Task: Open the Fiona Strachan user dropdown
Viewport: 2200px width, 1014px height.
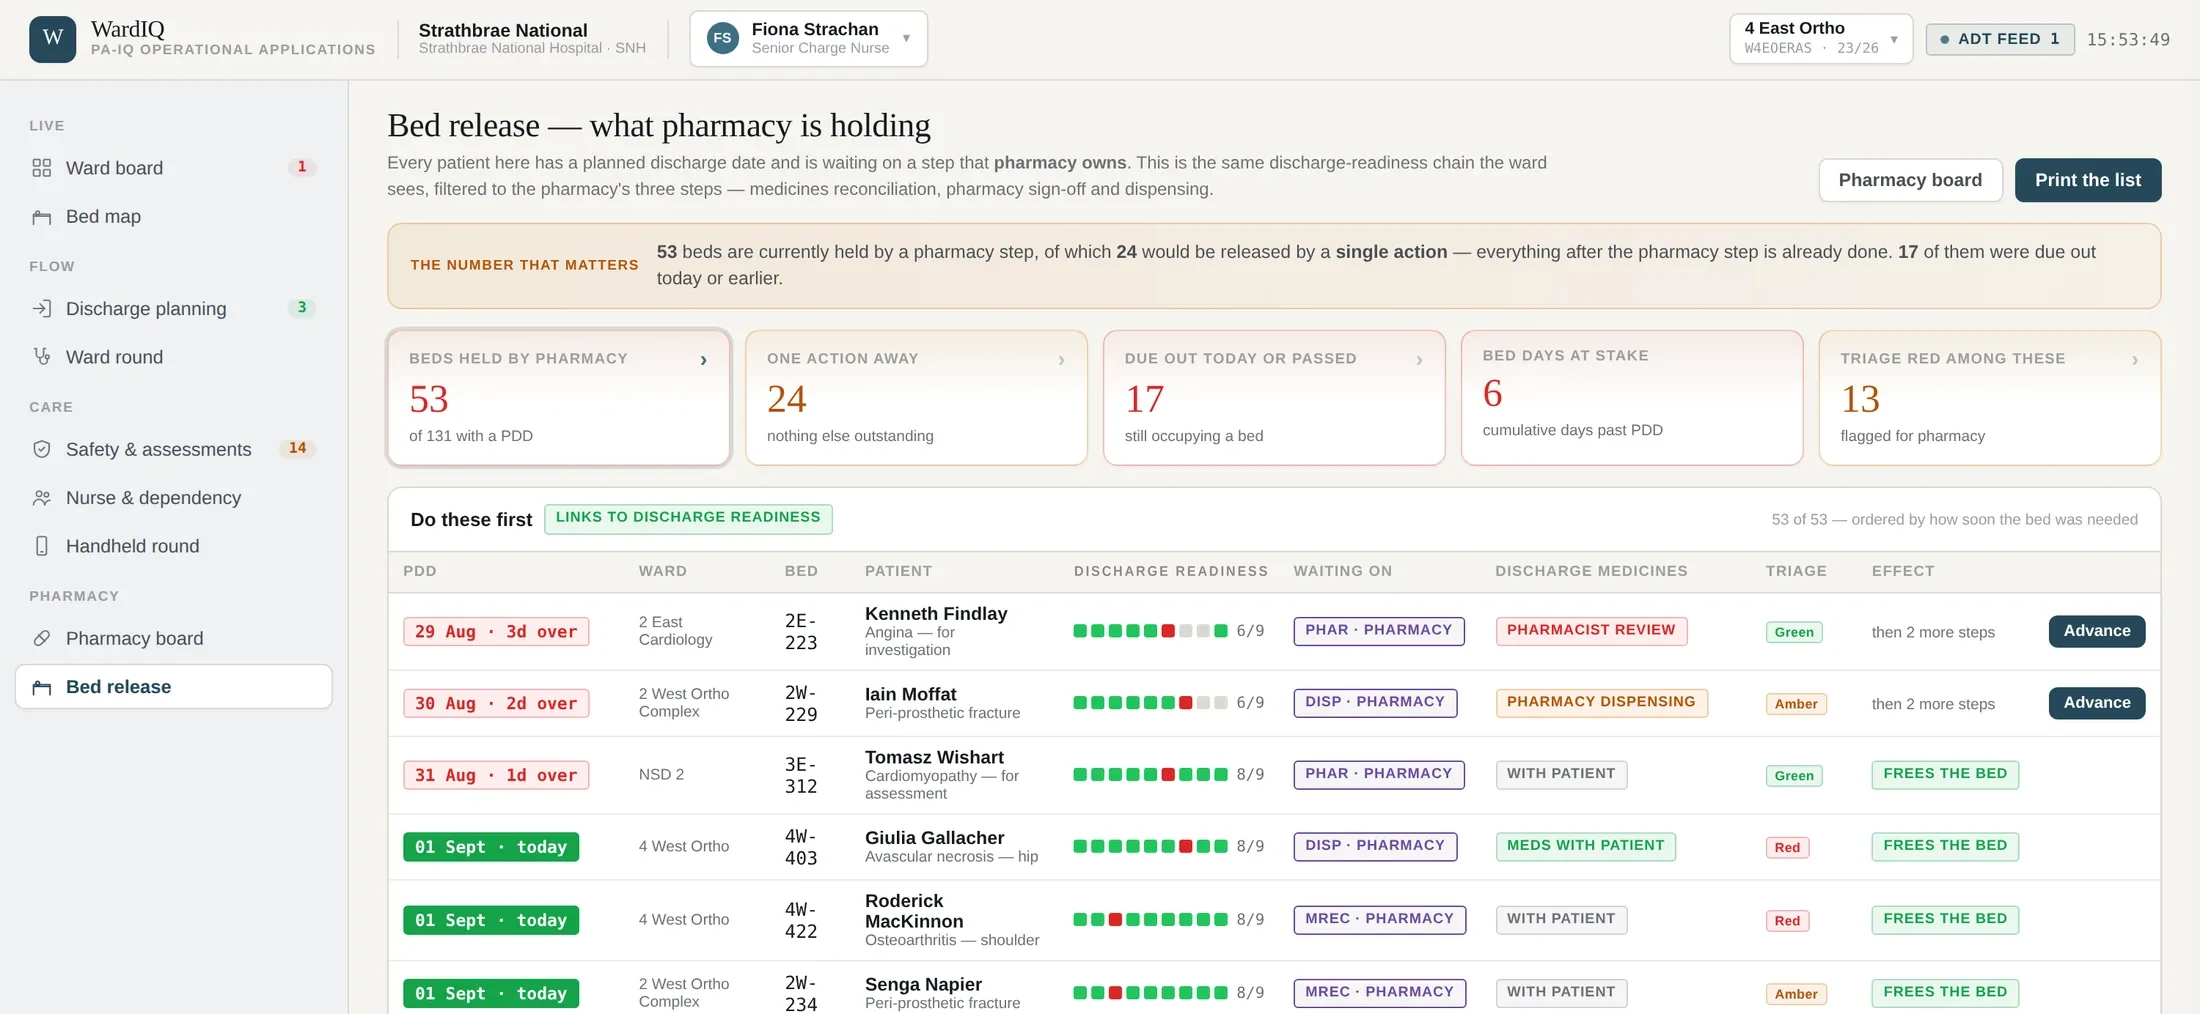Action: (x=808, y=39)
